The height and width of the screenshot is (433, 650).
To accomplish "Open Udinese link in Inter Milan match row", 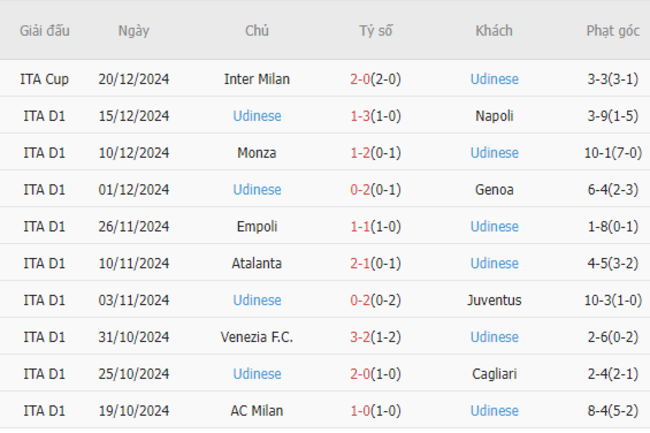I will coord(494,79).
